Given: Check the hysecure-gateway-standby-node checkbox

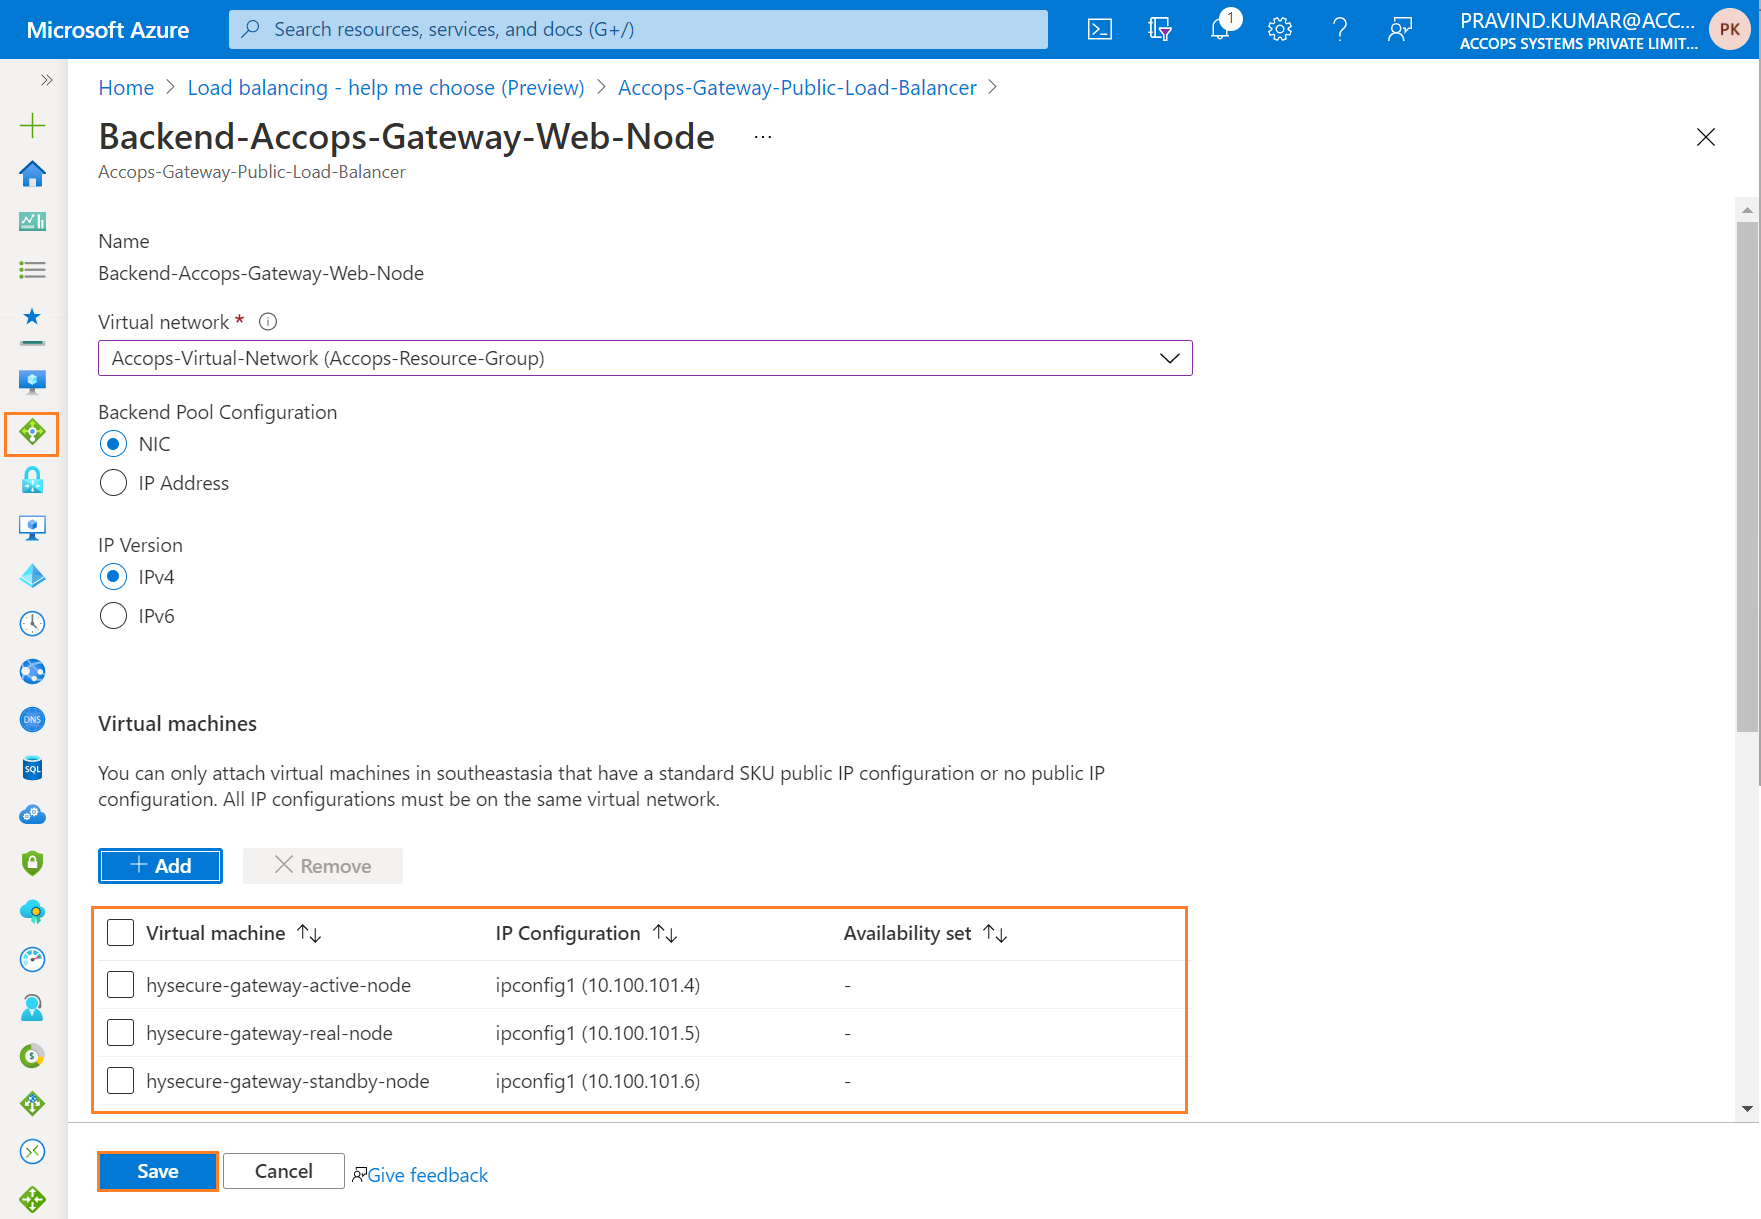Looking at the screenshot, I should point(120,1081).
